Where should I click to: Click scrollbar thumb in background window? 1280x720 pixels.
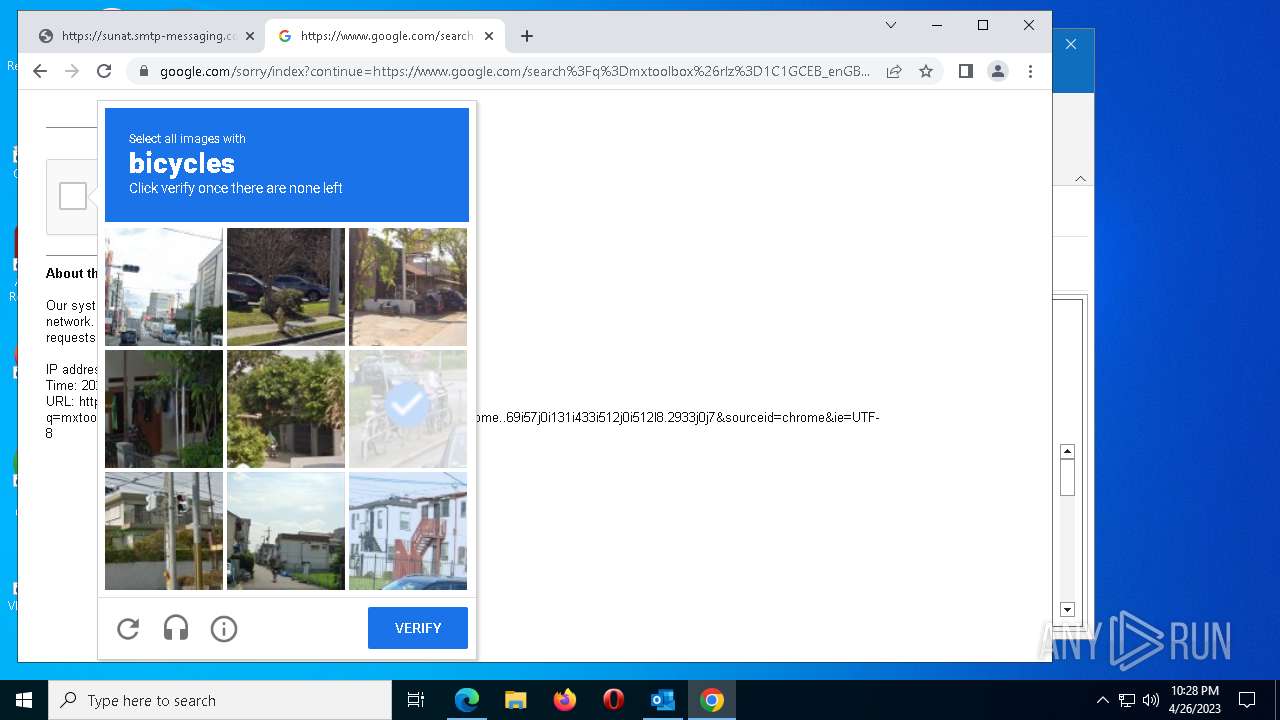point(1067,478)
